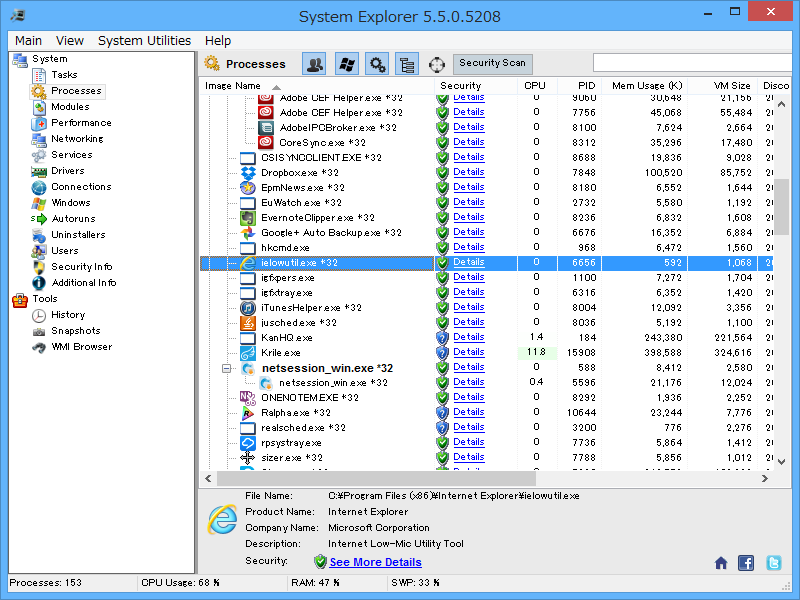This screenshot has width=800, height=600.
Task: Start a Security Scan
Action: pos(492,64)
